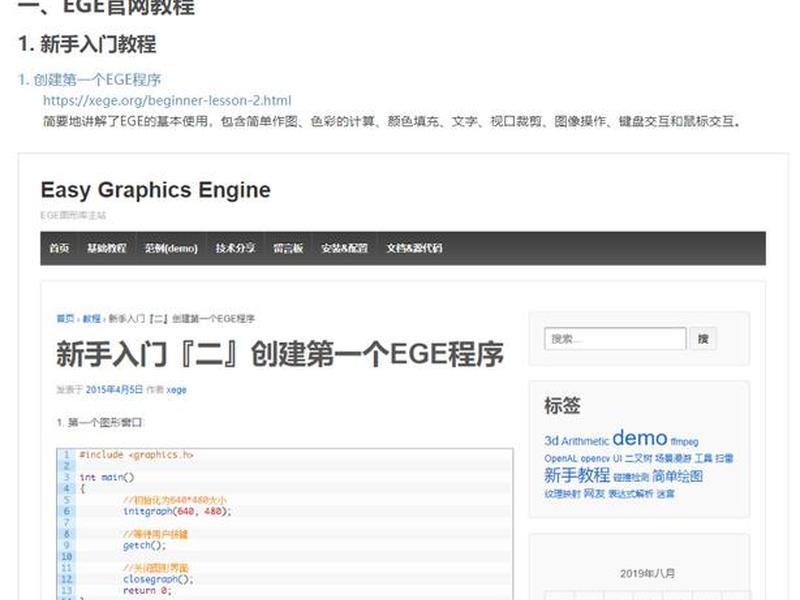Click the 1. 第一个图形窗口 section text

(x=99, y=422)
